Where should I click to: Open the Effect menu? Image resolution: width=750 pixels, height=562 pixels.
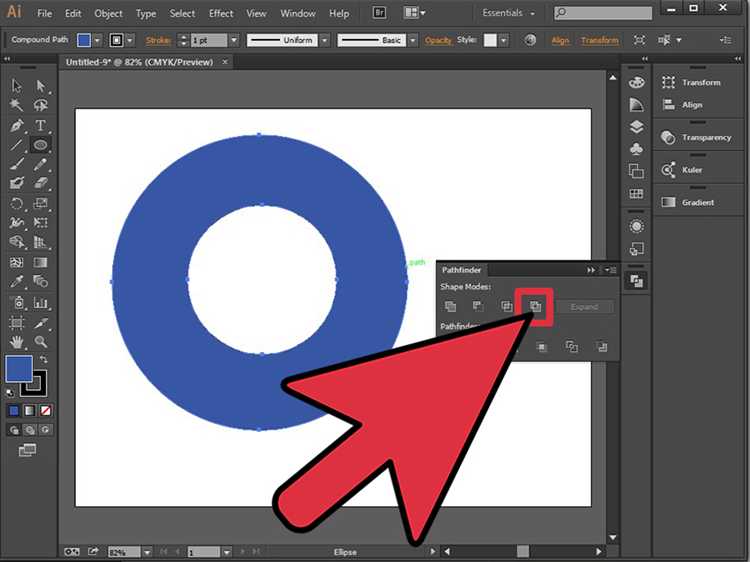(x=221, y=13)
